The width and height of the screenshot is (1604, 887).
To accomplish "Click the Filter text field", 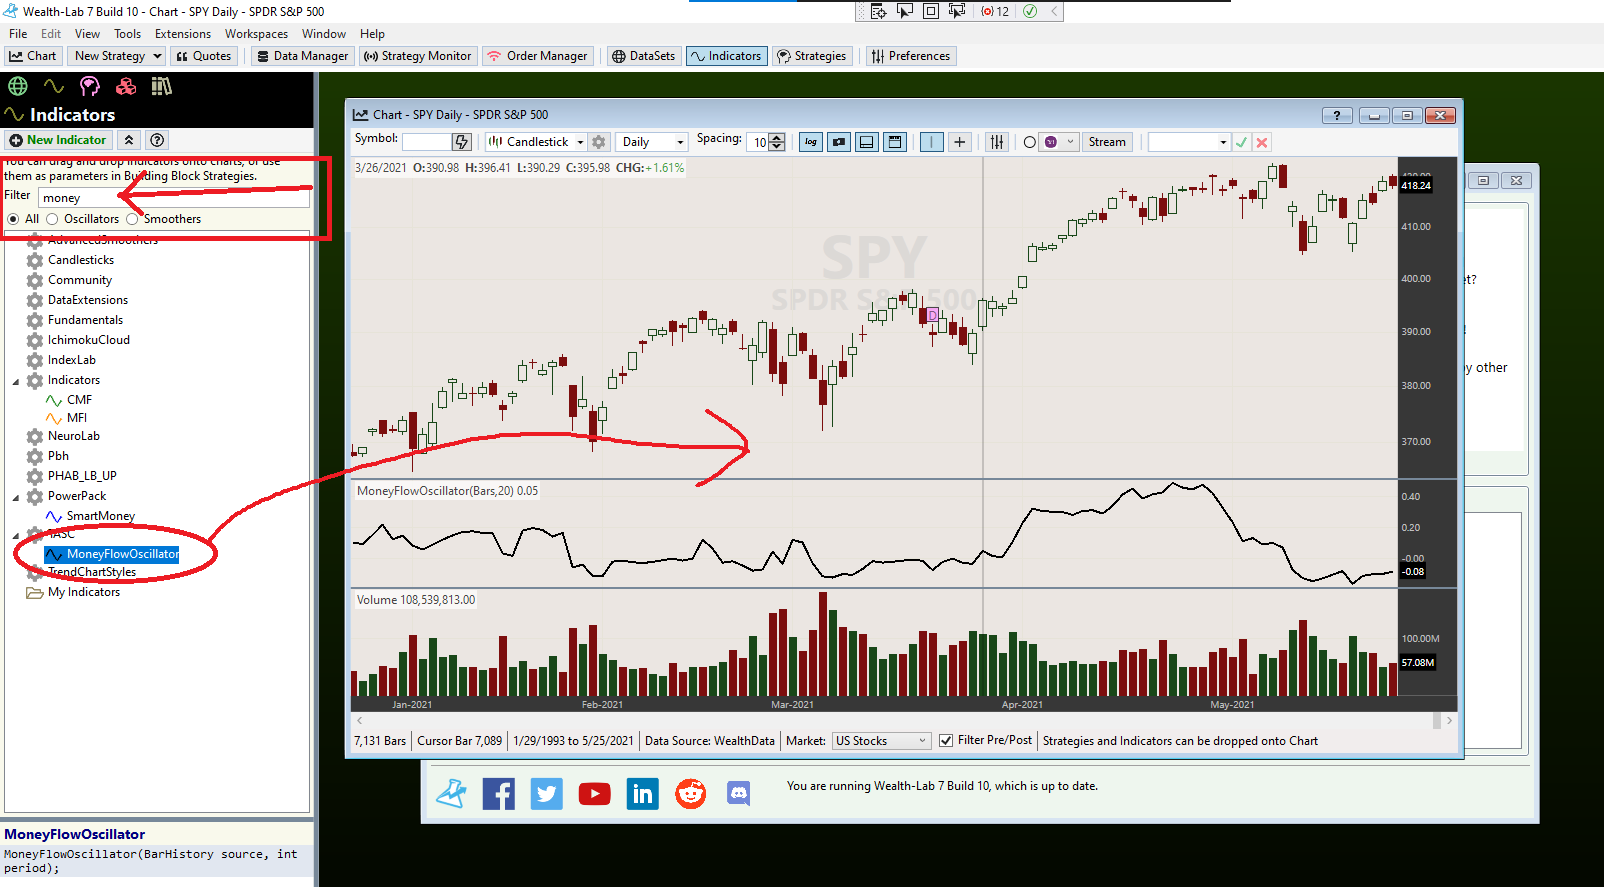I will coord(173,198).
